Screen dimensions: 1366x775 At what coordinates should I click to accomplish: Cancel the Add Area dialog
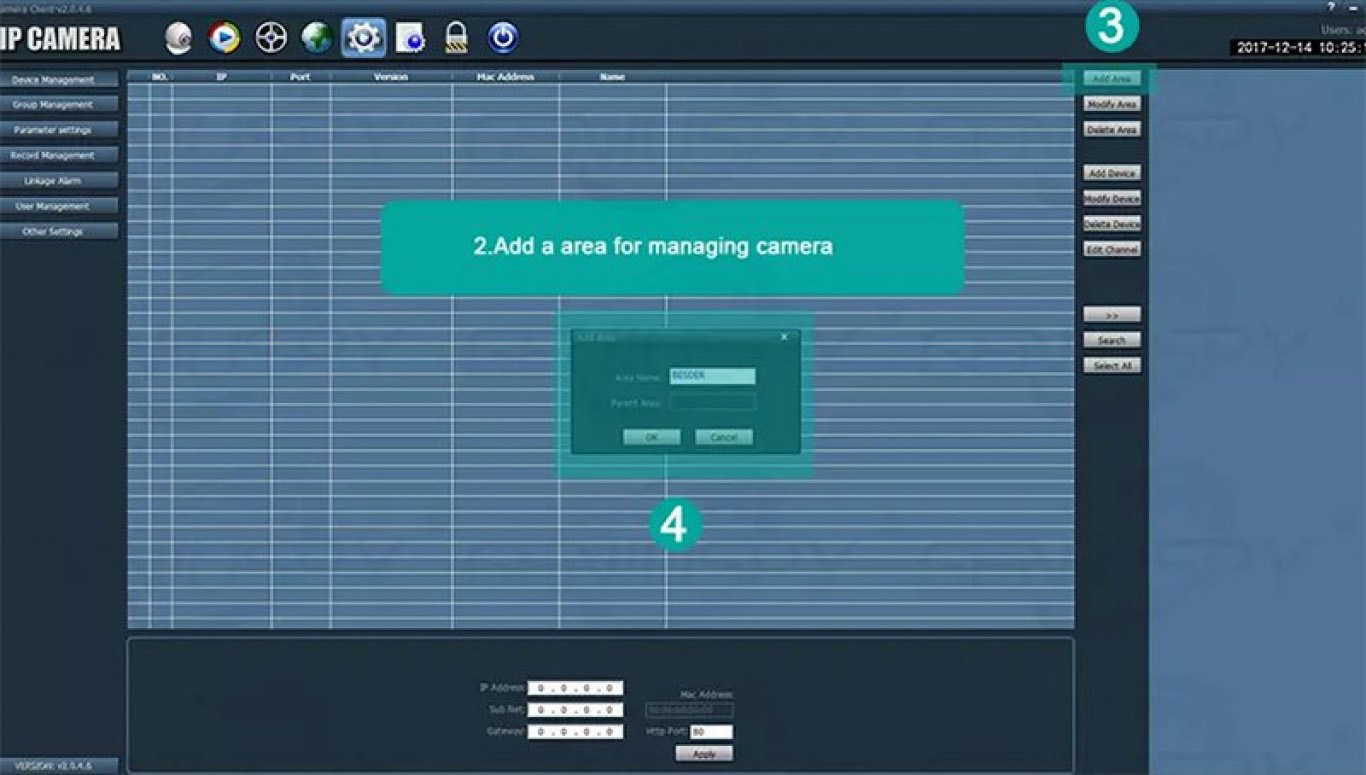(724, 437)
